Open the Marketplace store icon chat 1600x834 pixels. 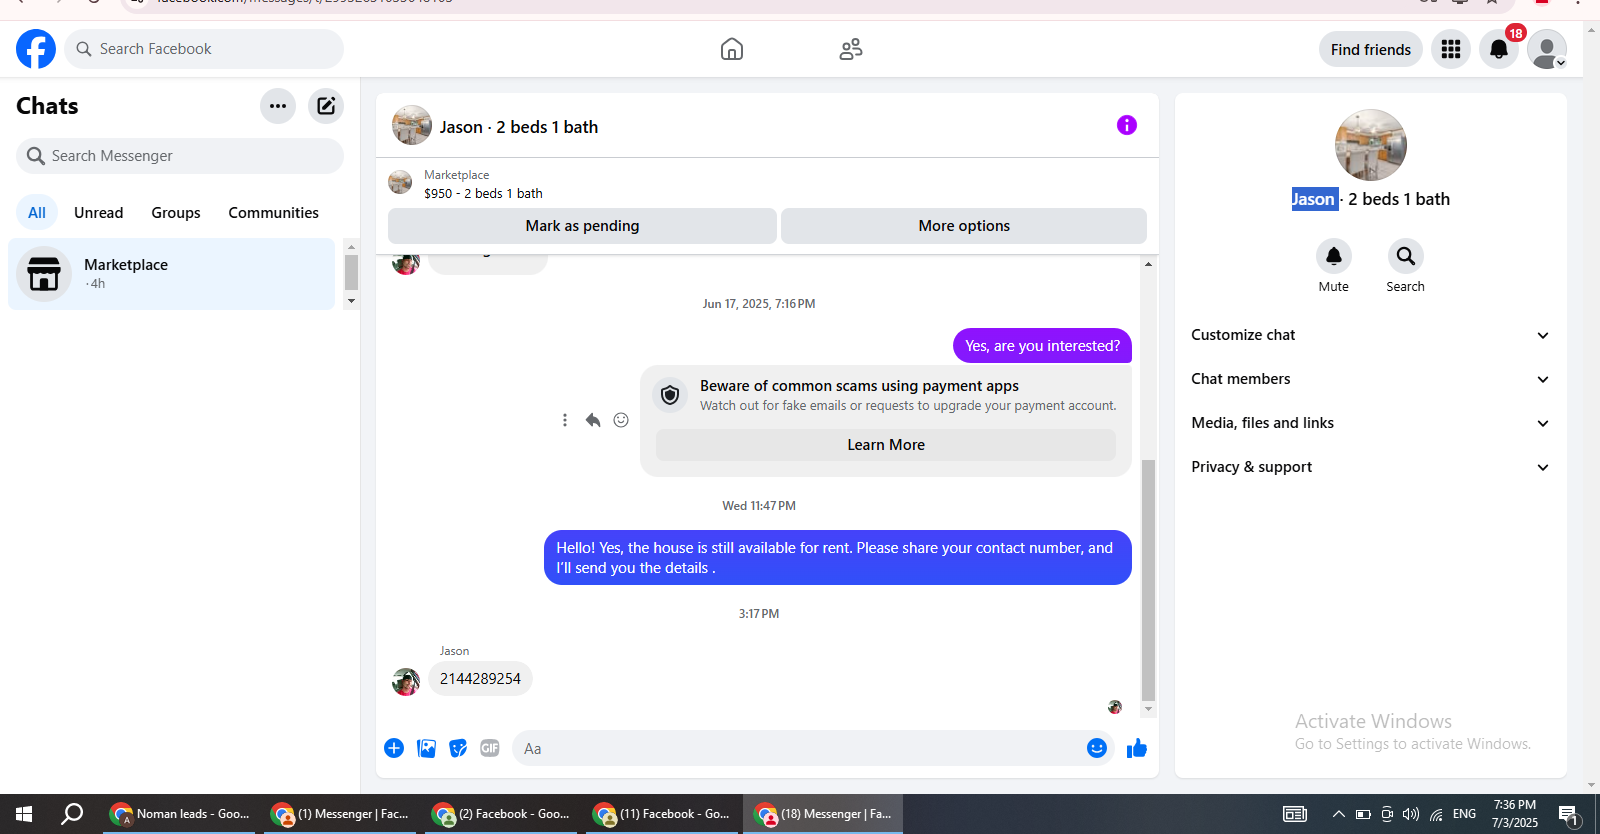point(44,274)
